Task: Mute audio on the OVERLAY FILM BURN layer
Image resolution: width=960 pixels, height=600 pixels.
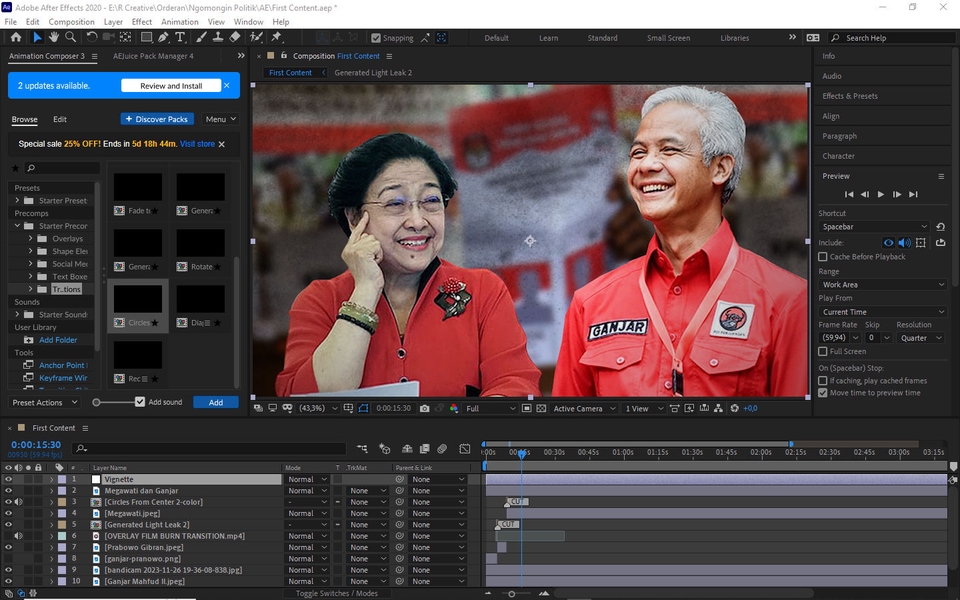Action: 20,535
